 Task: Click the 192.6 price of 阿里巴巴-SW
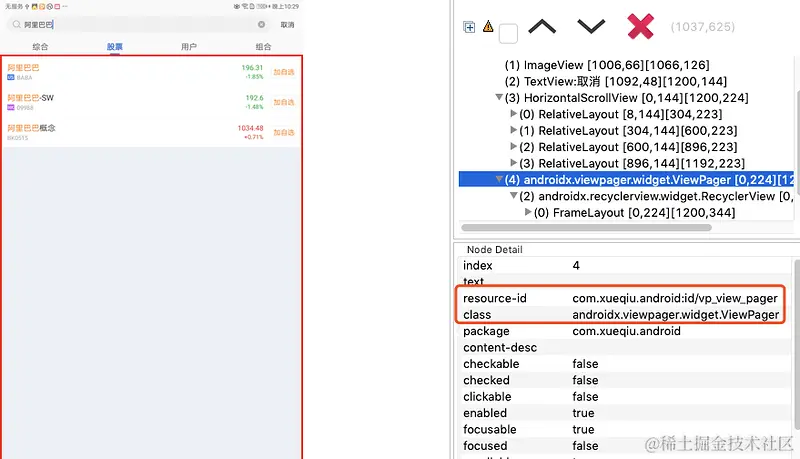[255, 97]
